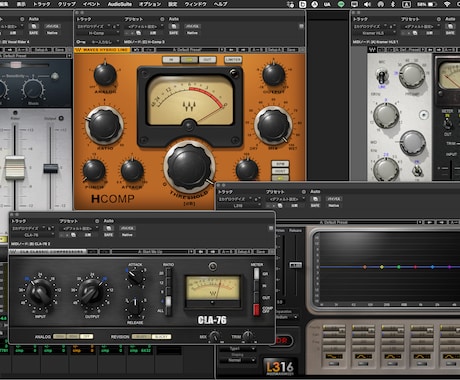The image size is (460, 380).
Task: Click the H-Comp Analog knob
Action: (105, 75)
